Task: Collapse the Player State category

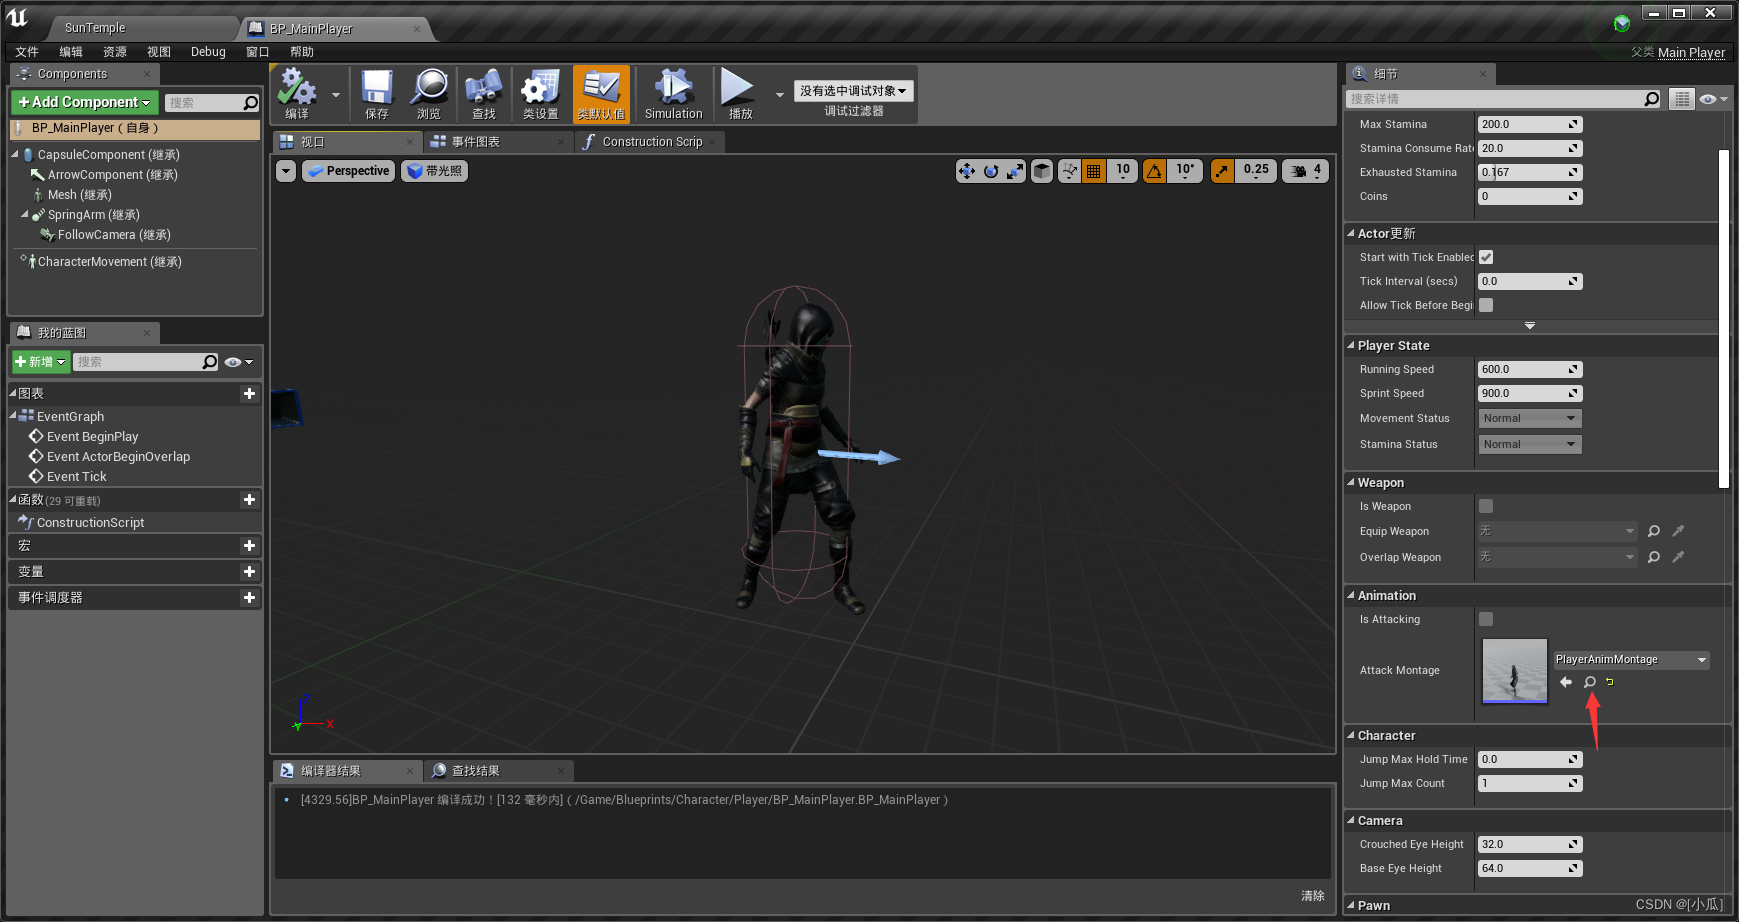Action: 1351,345
